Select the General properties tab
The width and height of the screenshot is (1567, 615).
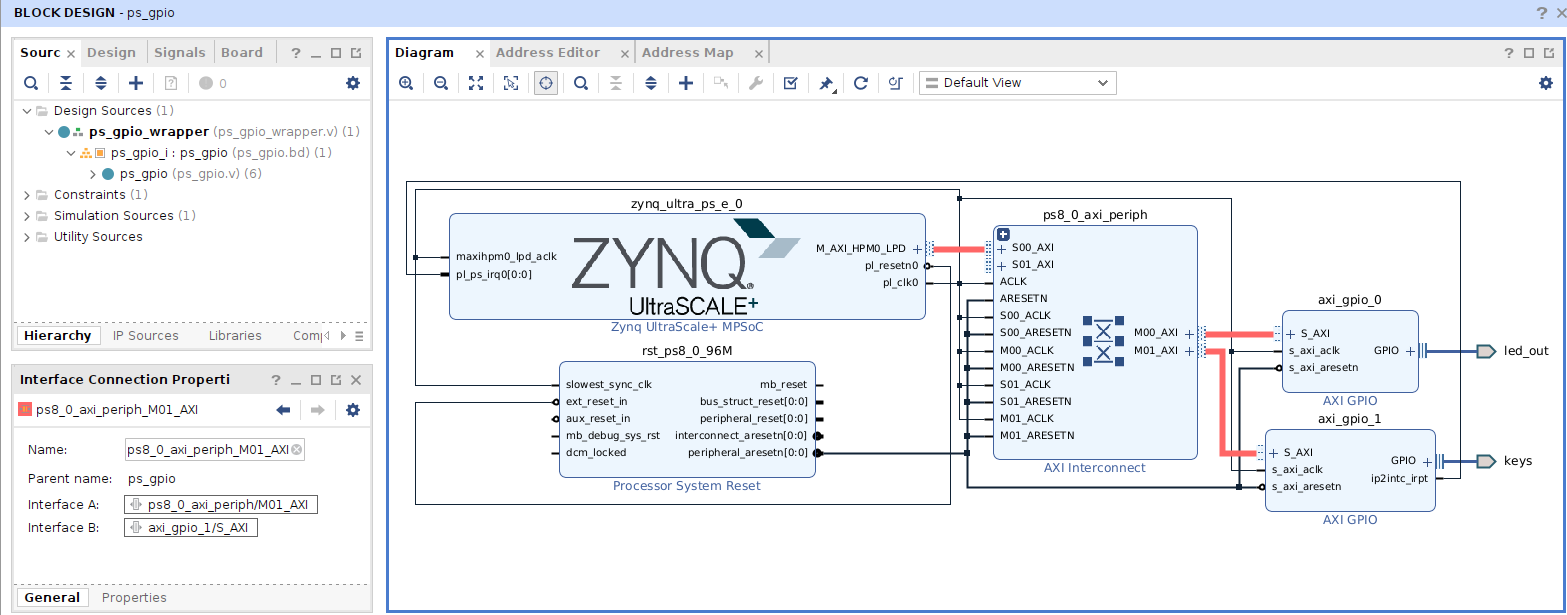pyautogui.click(x=52, y=598)
